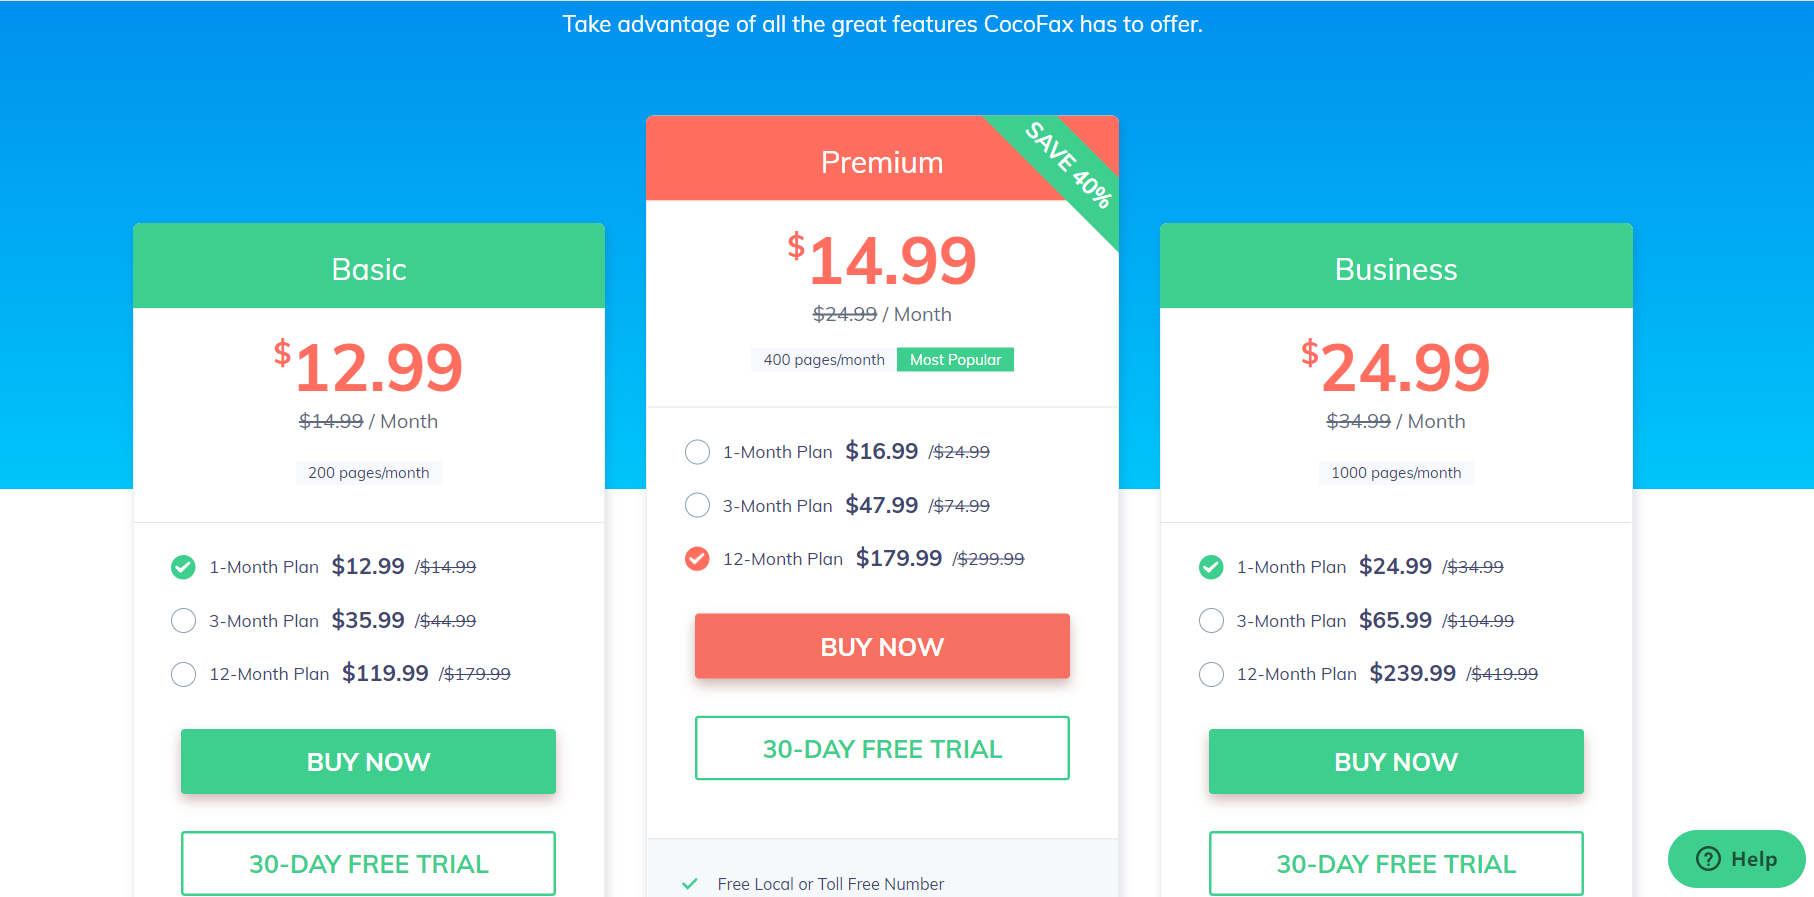Viewport: 1814px width, 897px height.
Task: Click the red Premium BUY NOW button
Action: tap(882, 646)
